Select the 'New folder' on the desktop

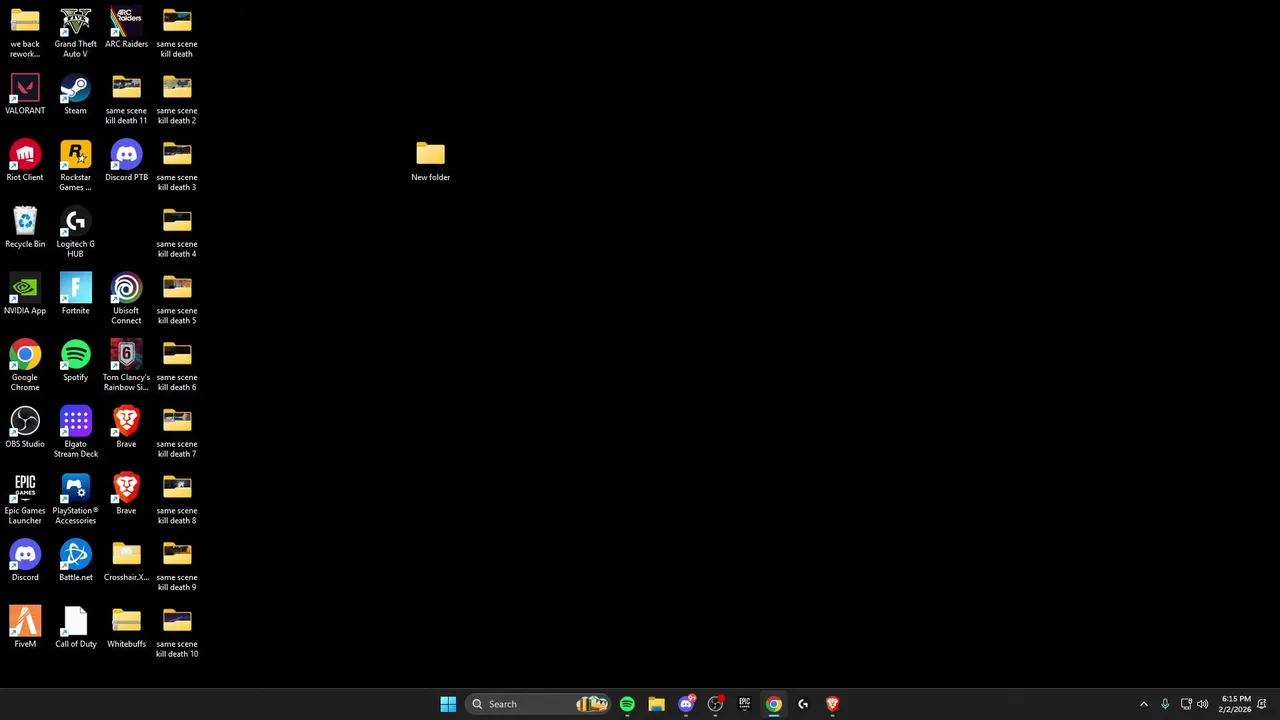[430, 162]
